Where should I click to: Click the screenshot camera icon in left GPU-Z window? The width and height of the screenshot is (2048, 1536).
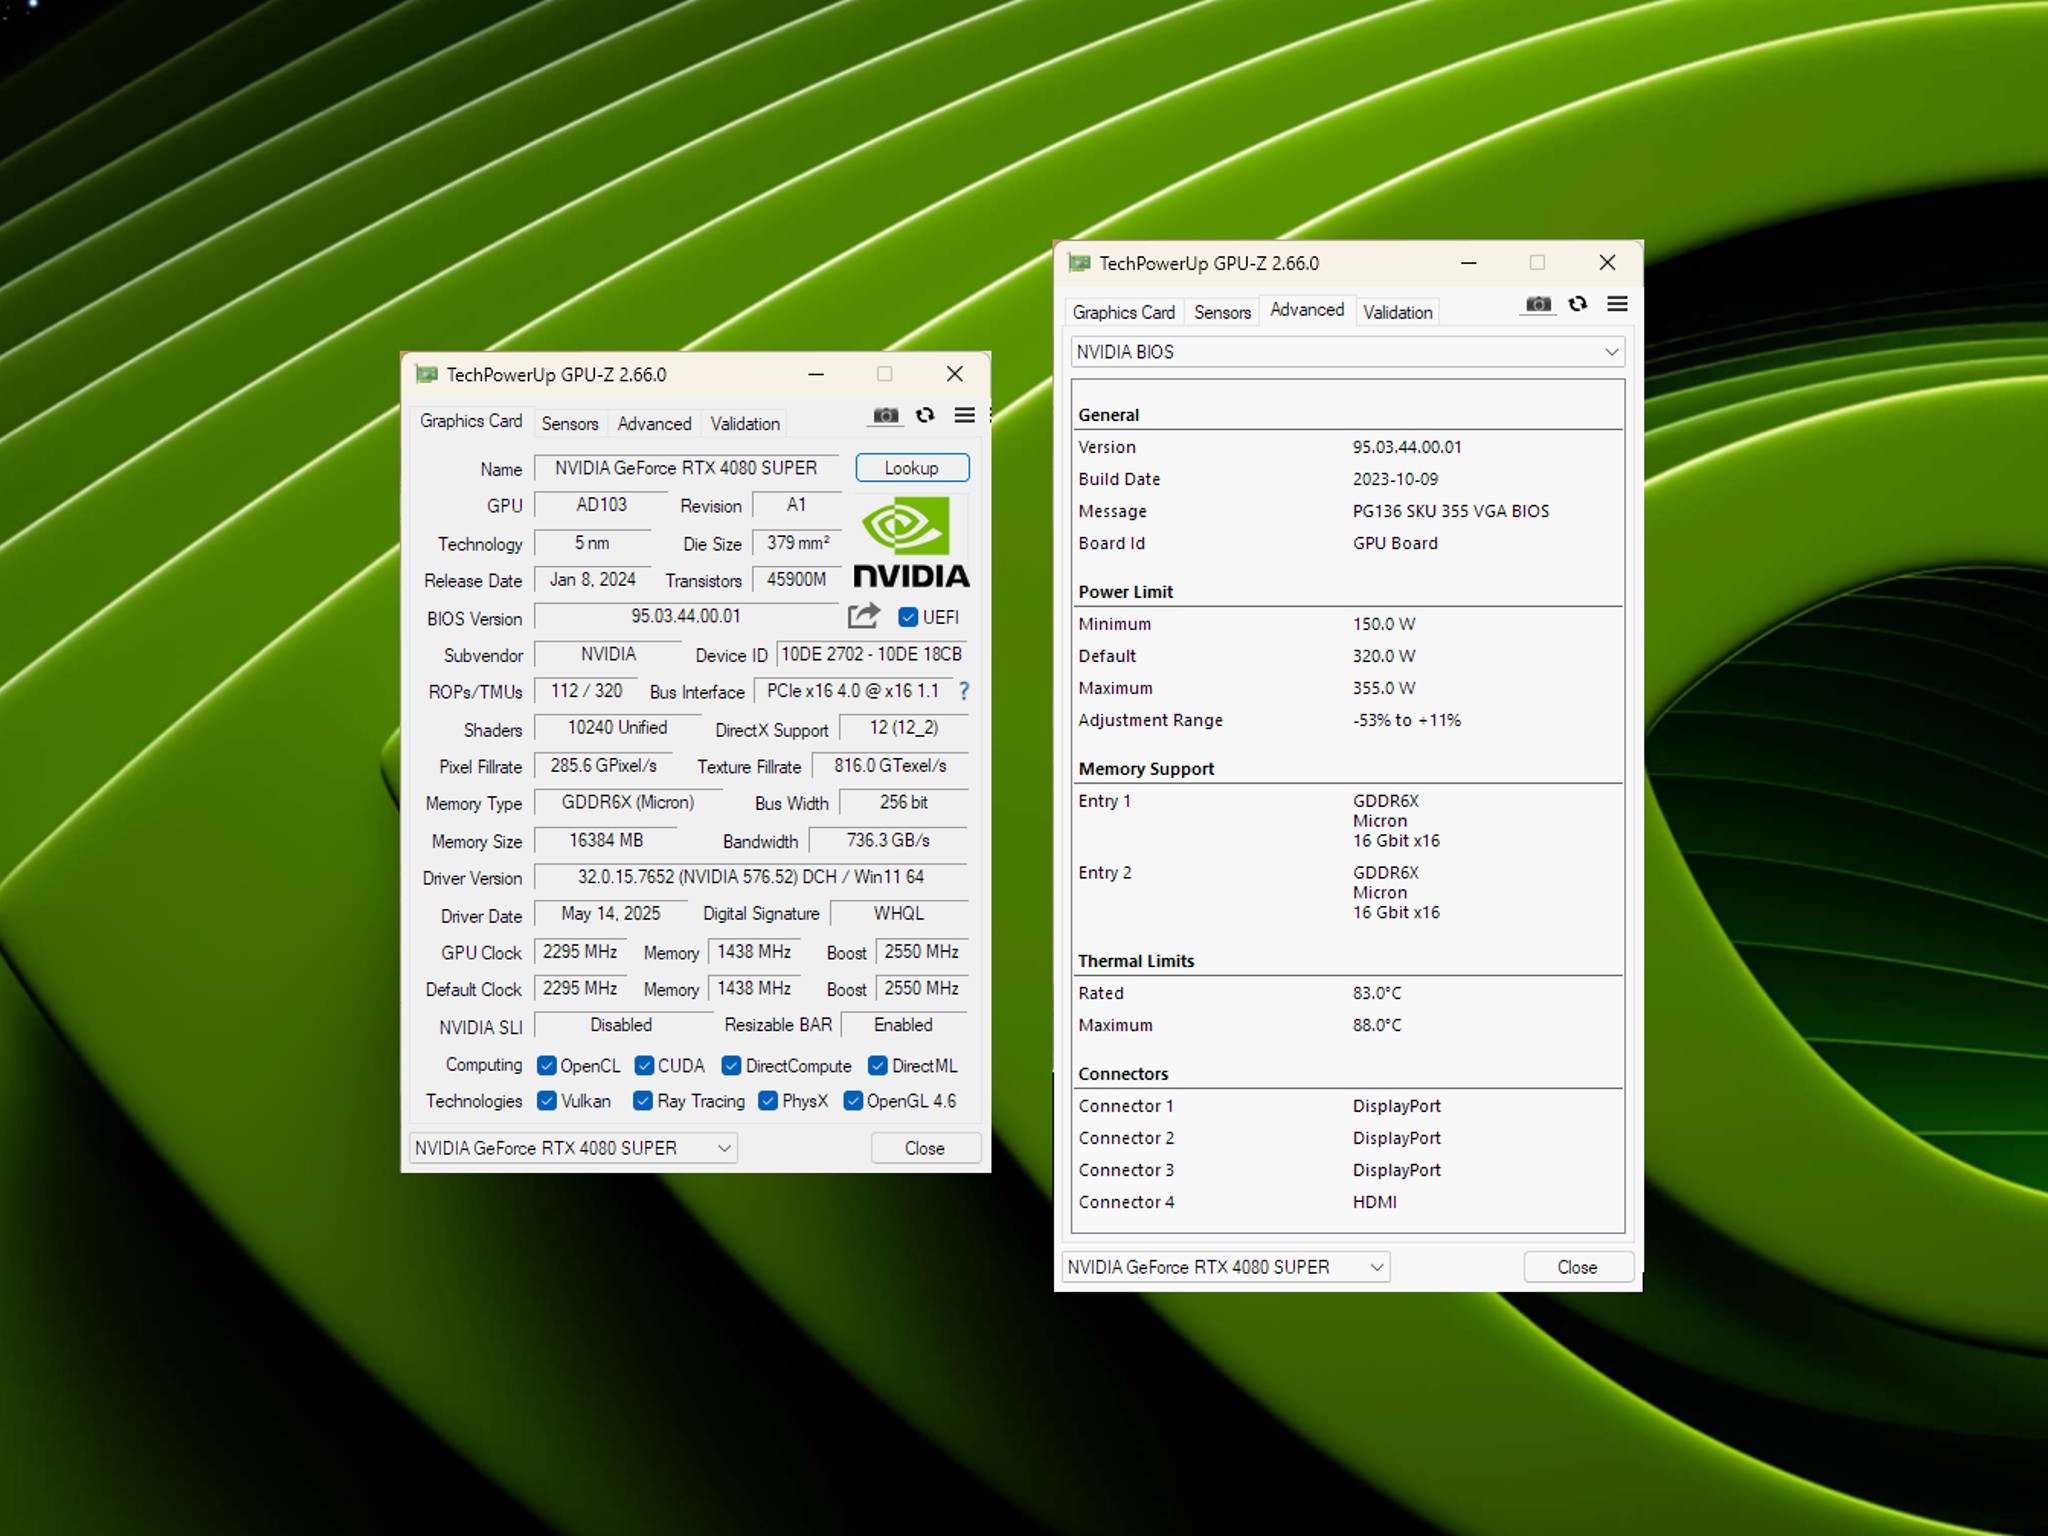click(x=885, y=416)
